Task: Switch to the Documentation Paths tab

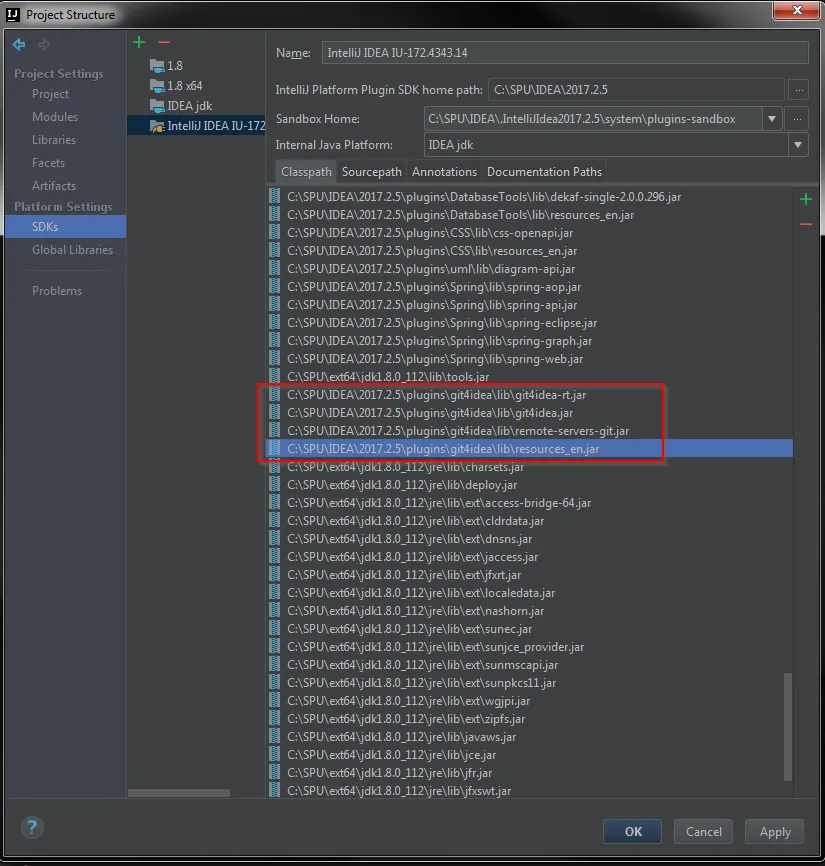Action: (x=544, y=172)
